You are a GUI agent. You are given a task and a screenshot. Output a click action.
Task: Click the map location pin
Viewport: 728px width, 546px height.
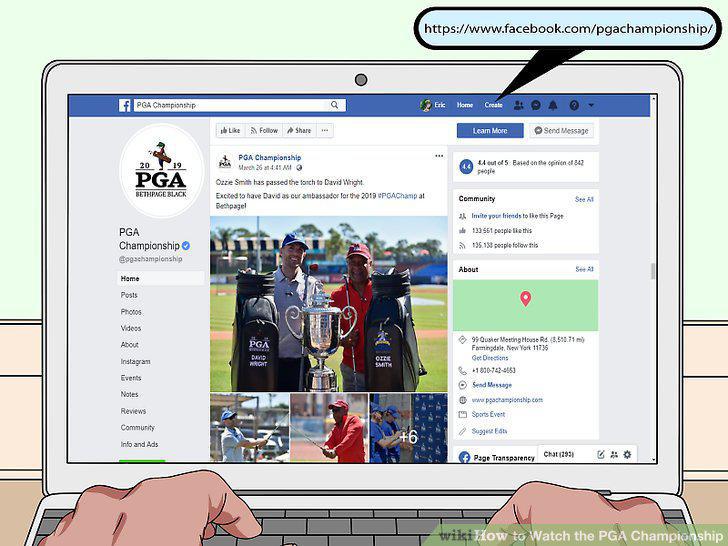click(526, 299)
